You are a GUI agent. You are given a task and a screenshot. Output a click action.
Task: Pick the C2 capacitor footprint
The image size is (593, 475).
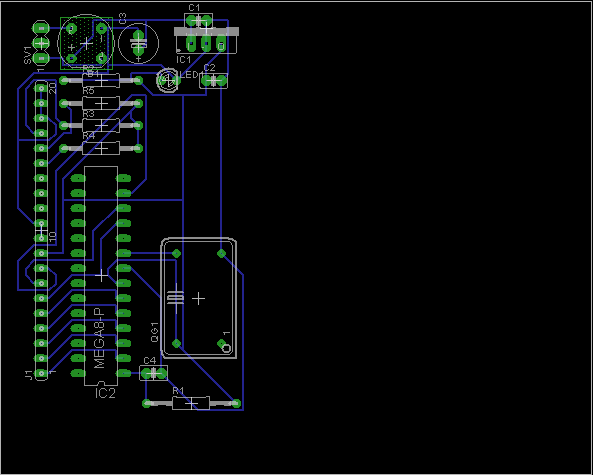point(214,81)
